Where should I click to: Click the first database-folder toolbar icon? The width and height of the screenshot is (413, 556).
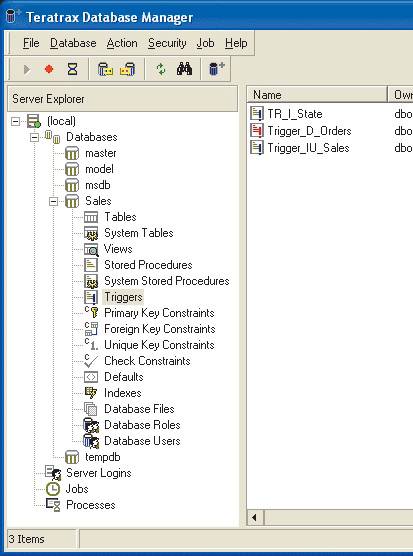[105, 69]
